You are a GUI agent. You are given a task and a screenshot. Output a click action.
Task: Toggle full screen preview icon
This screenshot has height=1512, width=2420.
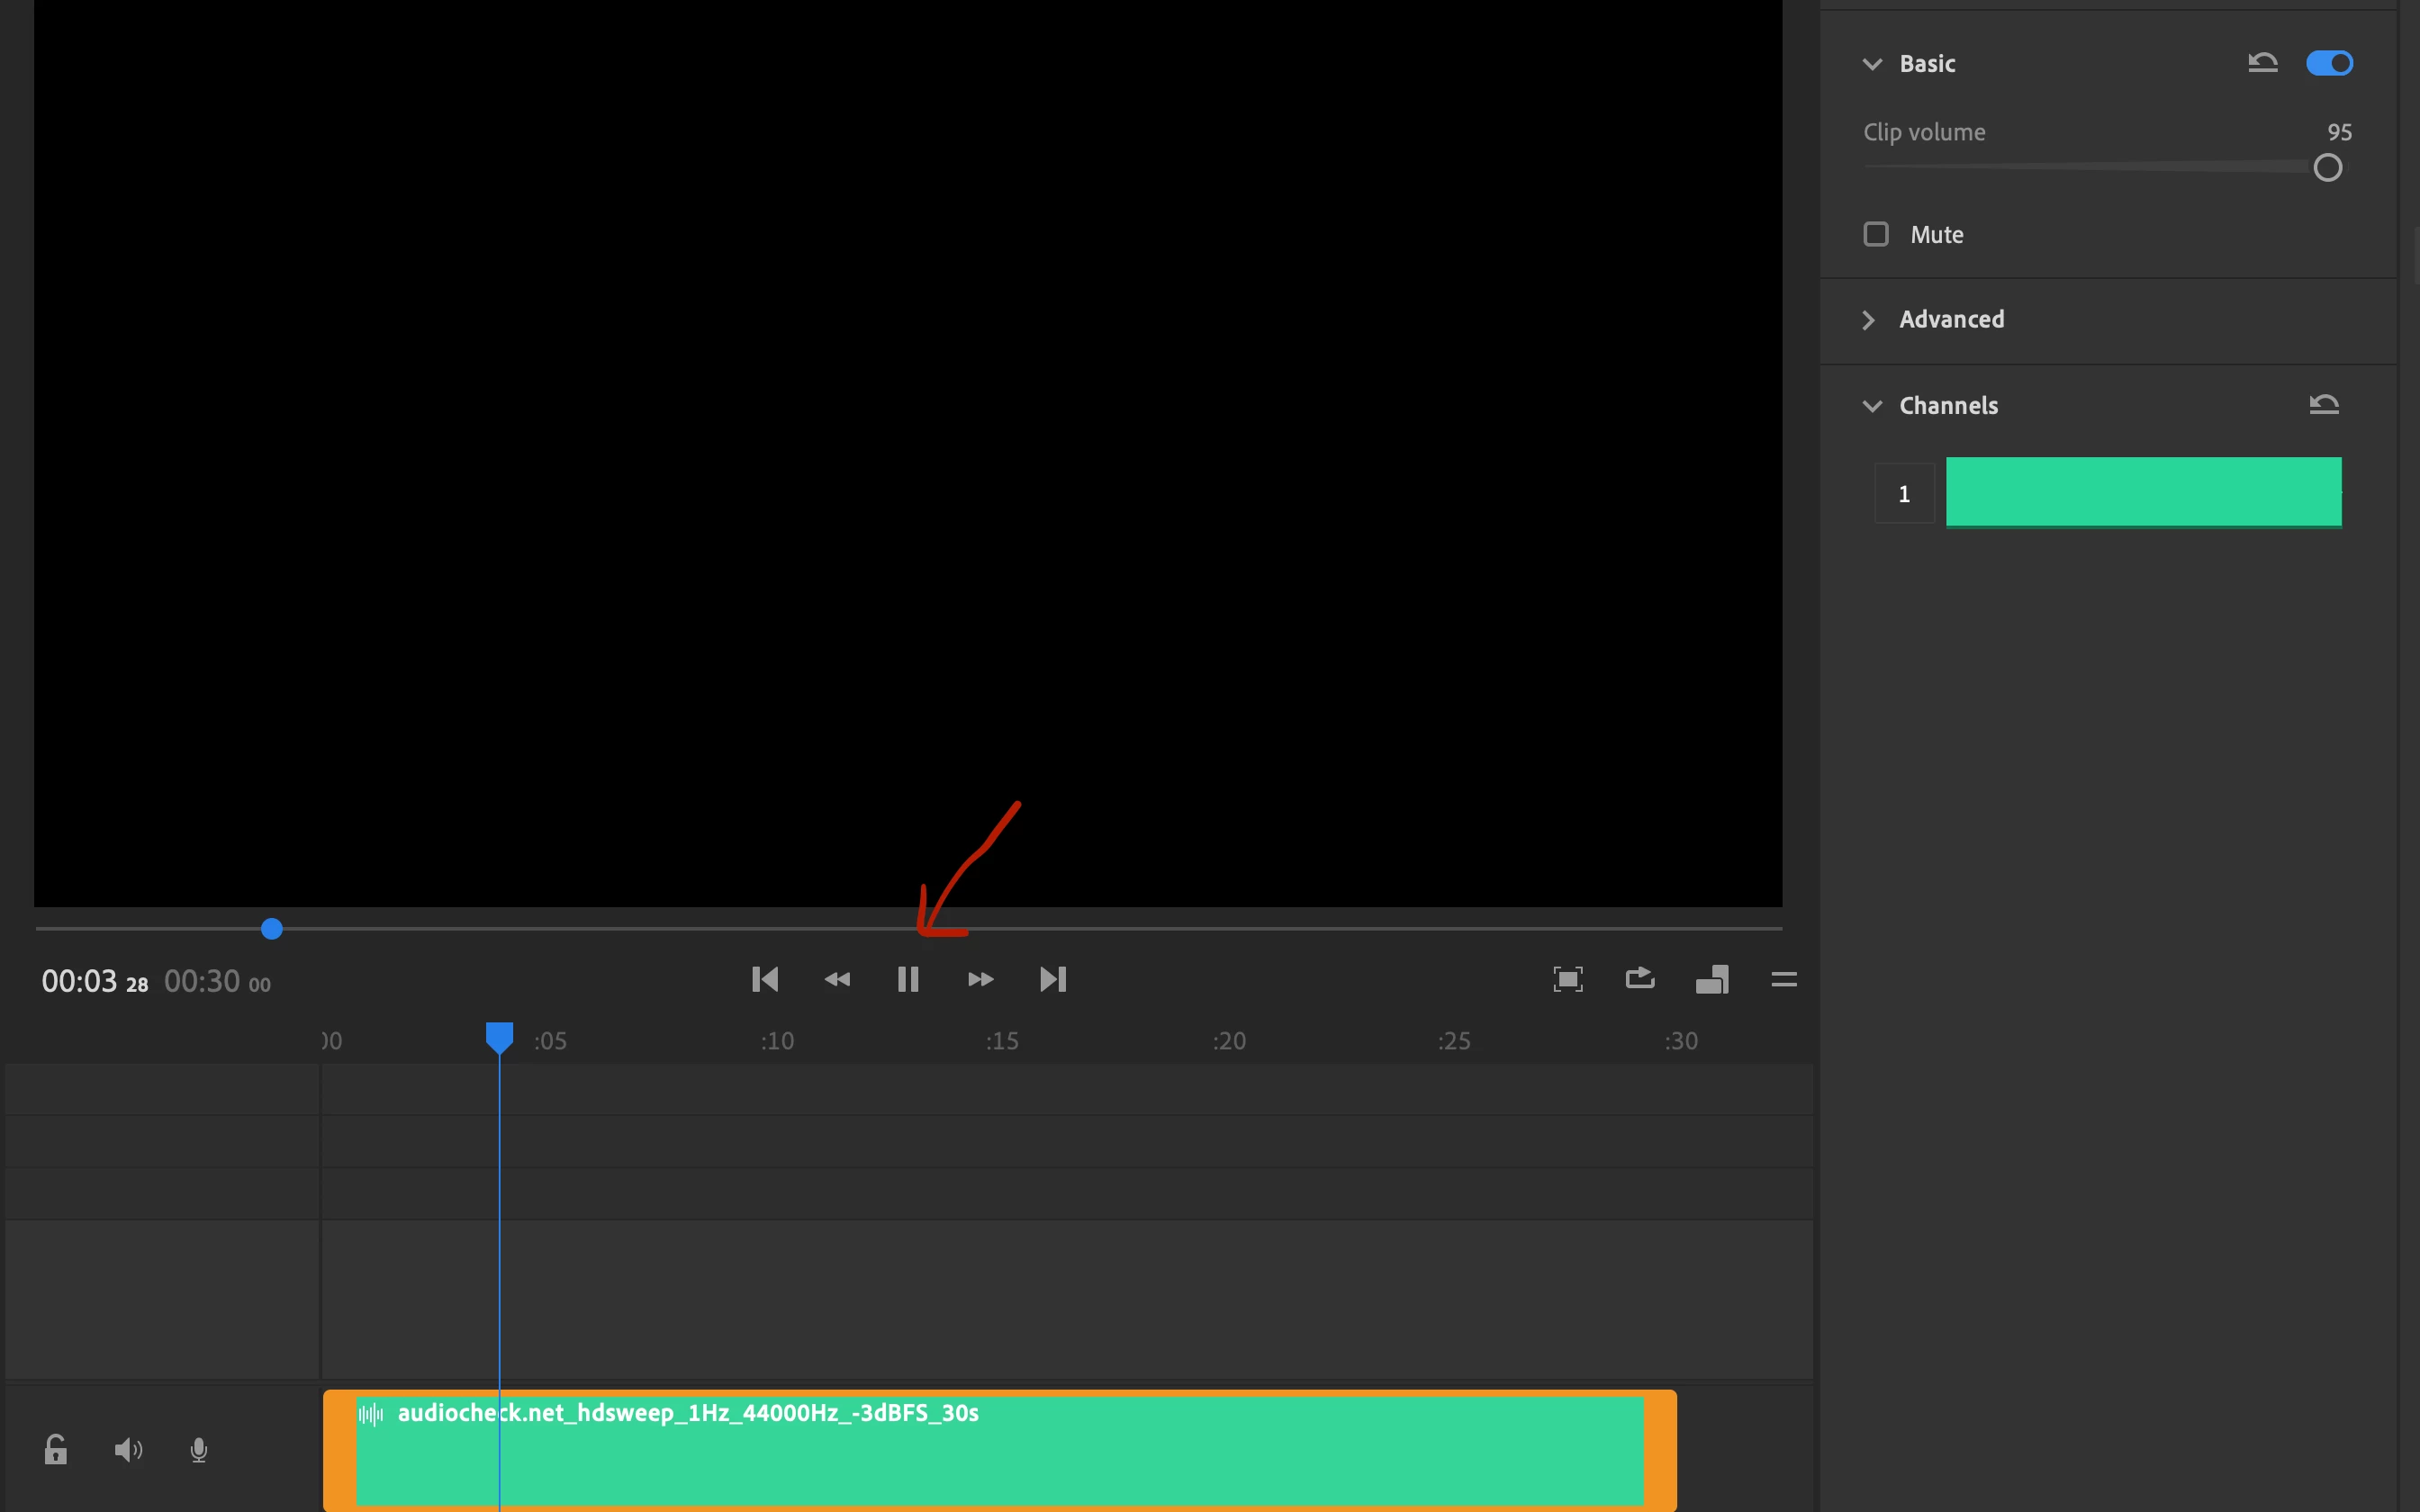click(1567, 979)
